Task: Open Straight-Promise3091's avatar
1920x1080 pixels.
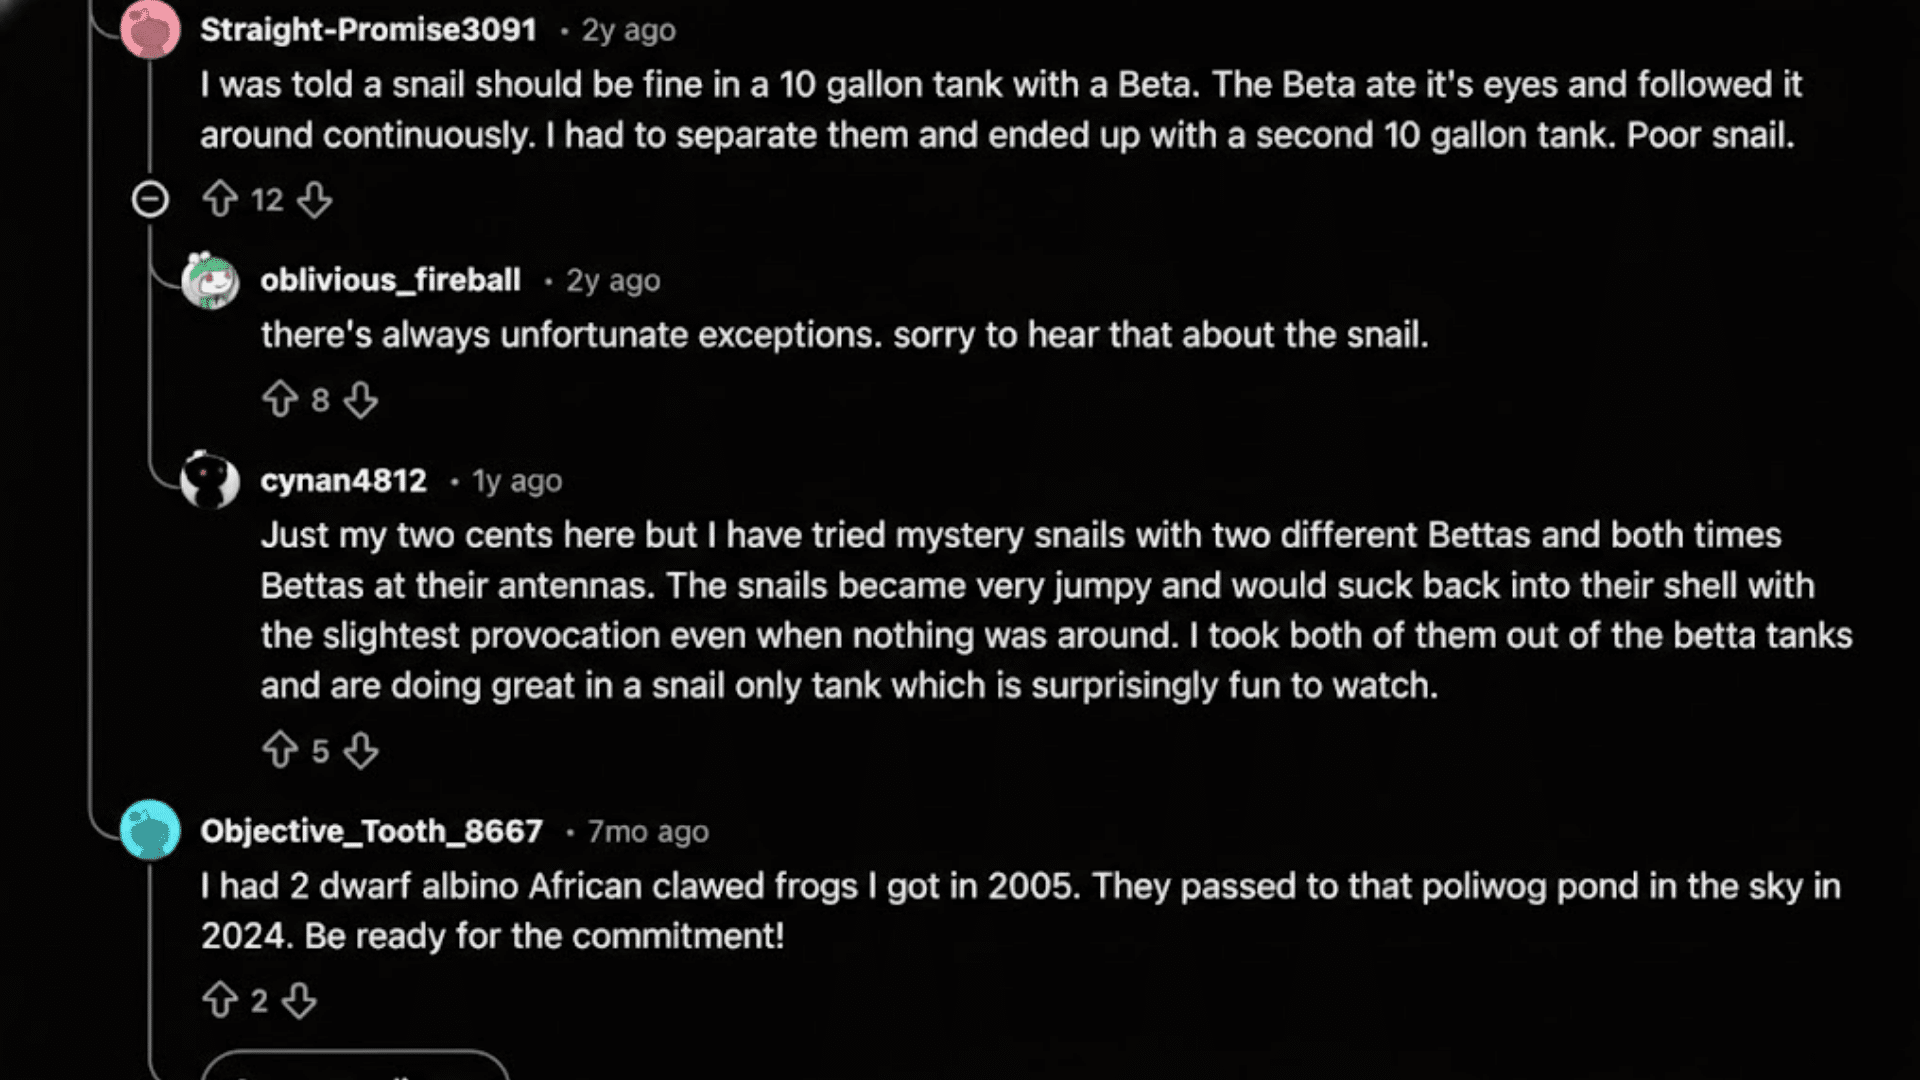Action: coord(151,29)
